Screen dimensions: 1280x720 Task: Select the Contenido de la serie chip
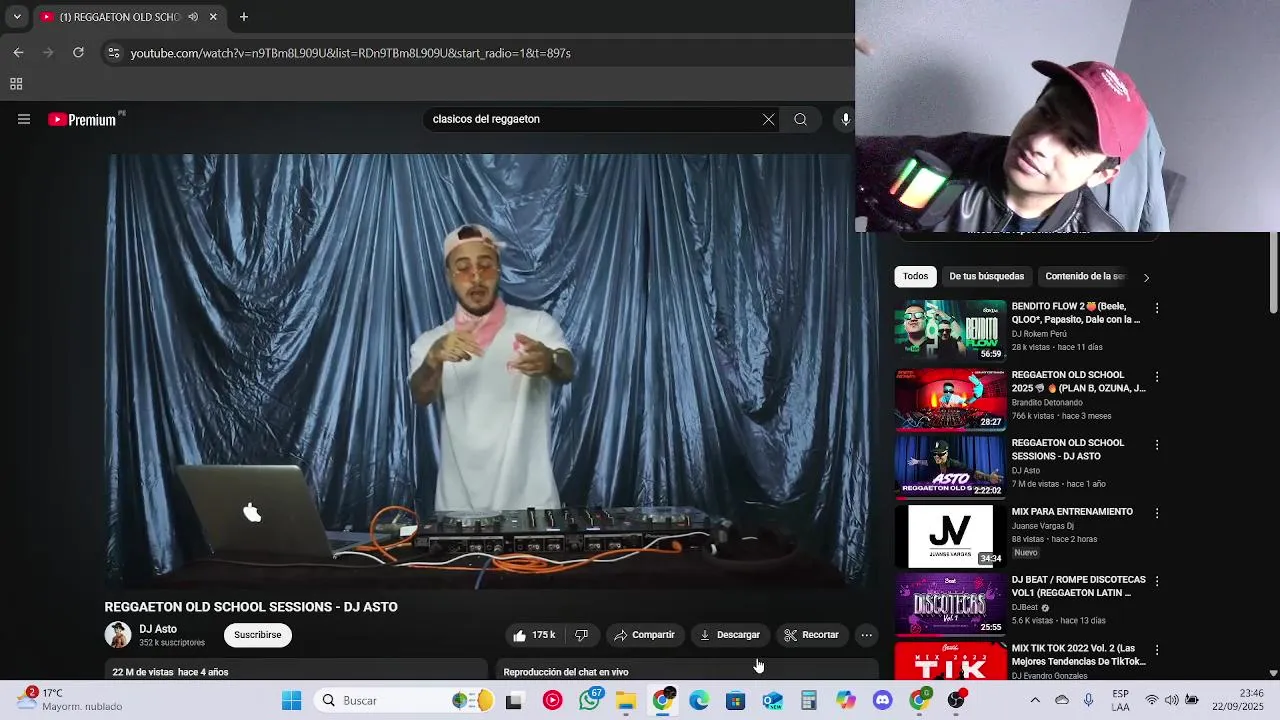click(1084, 276)
